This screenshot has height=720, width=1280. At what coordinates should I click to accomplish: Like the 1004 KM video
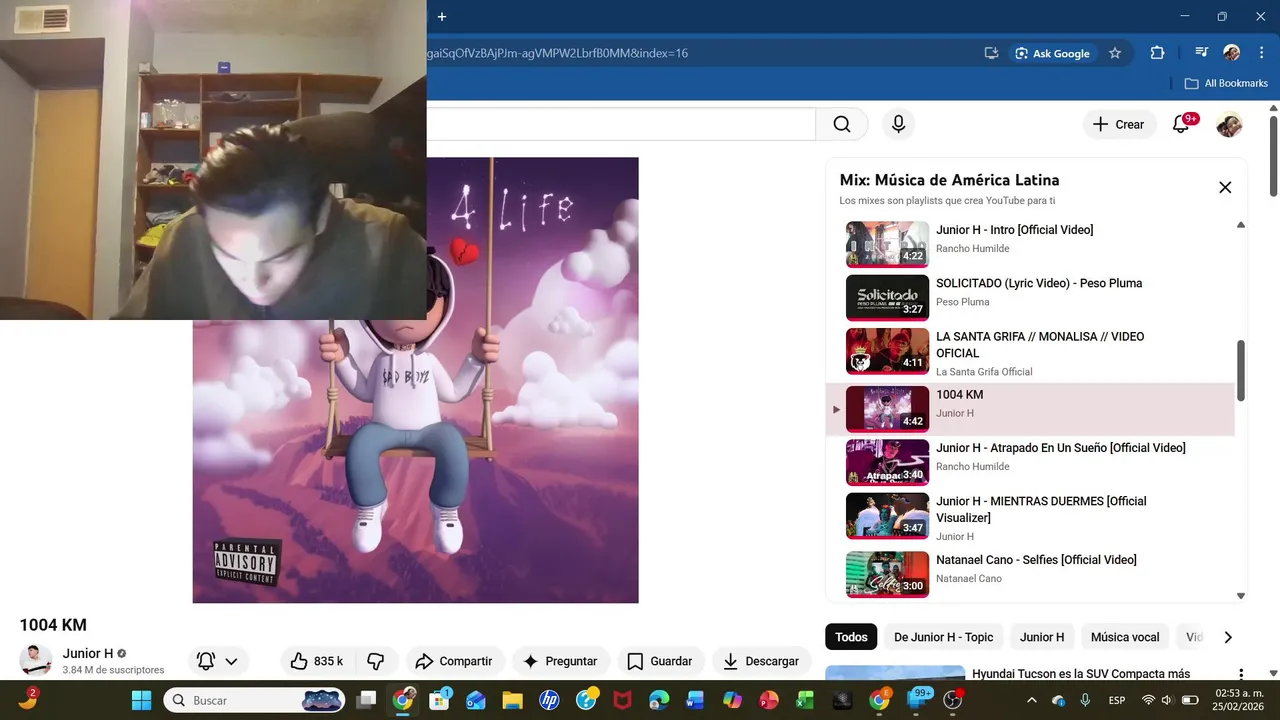click(x=317, y=661)
